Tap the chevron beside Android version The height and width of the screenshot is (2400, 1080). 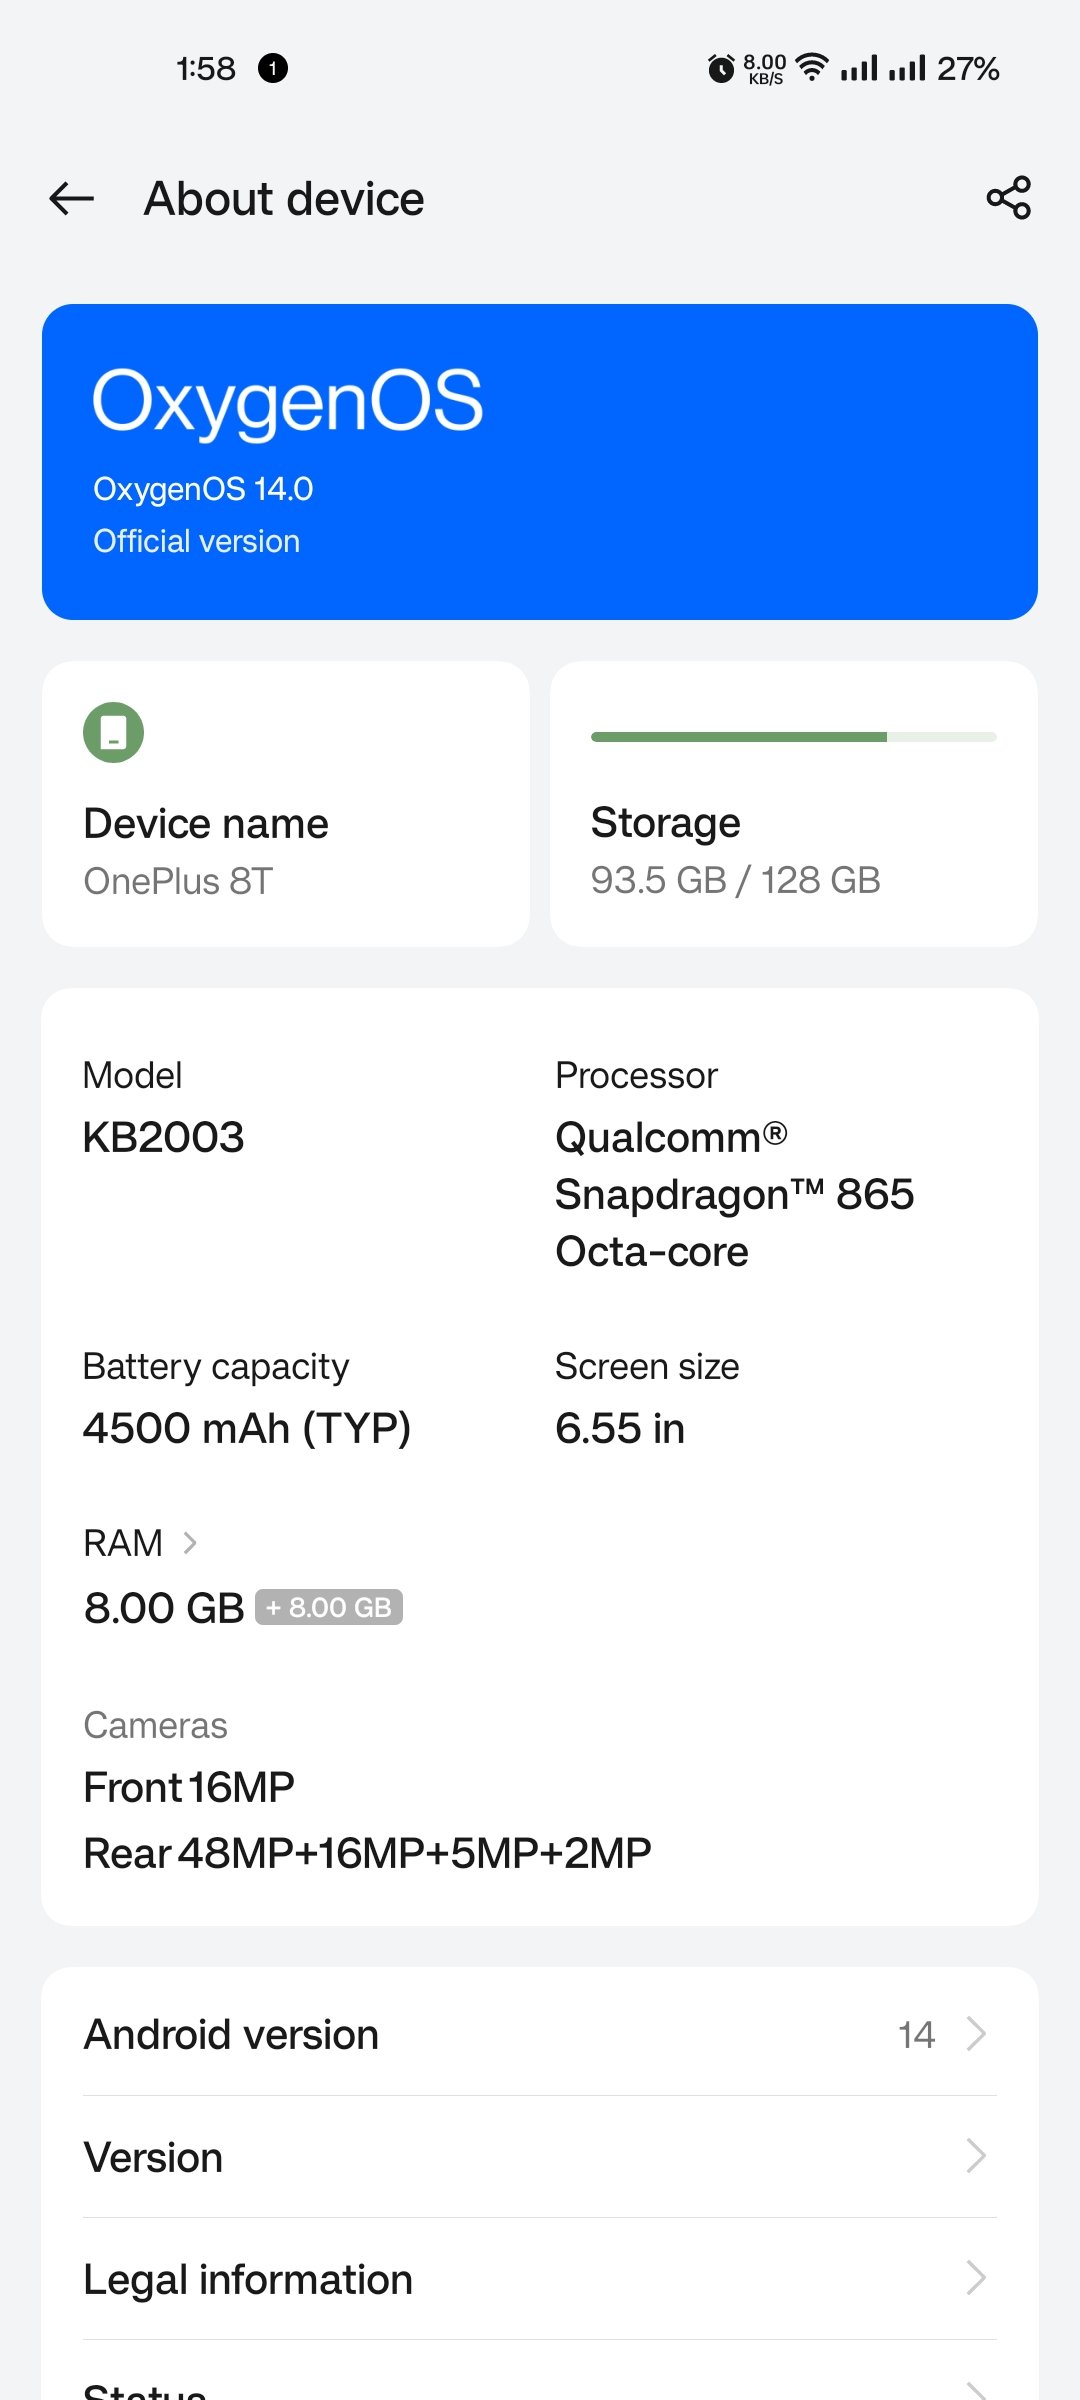tap(977, 2034)
